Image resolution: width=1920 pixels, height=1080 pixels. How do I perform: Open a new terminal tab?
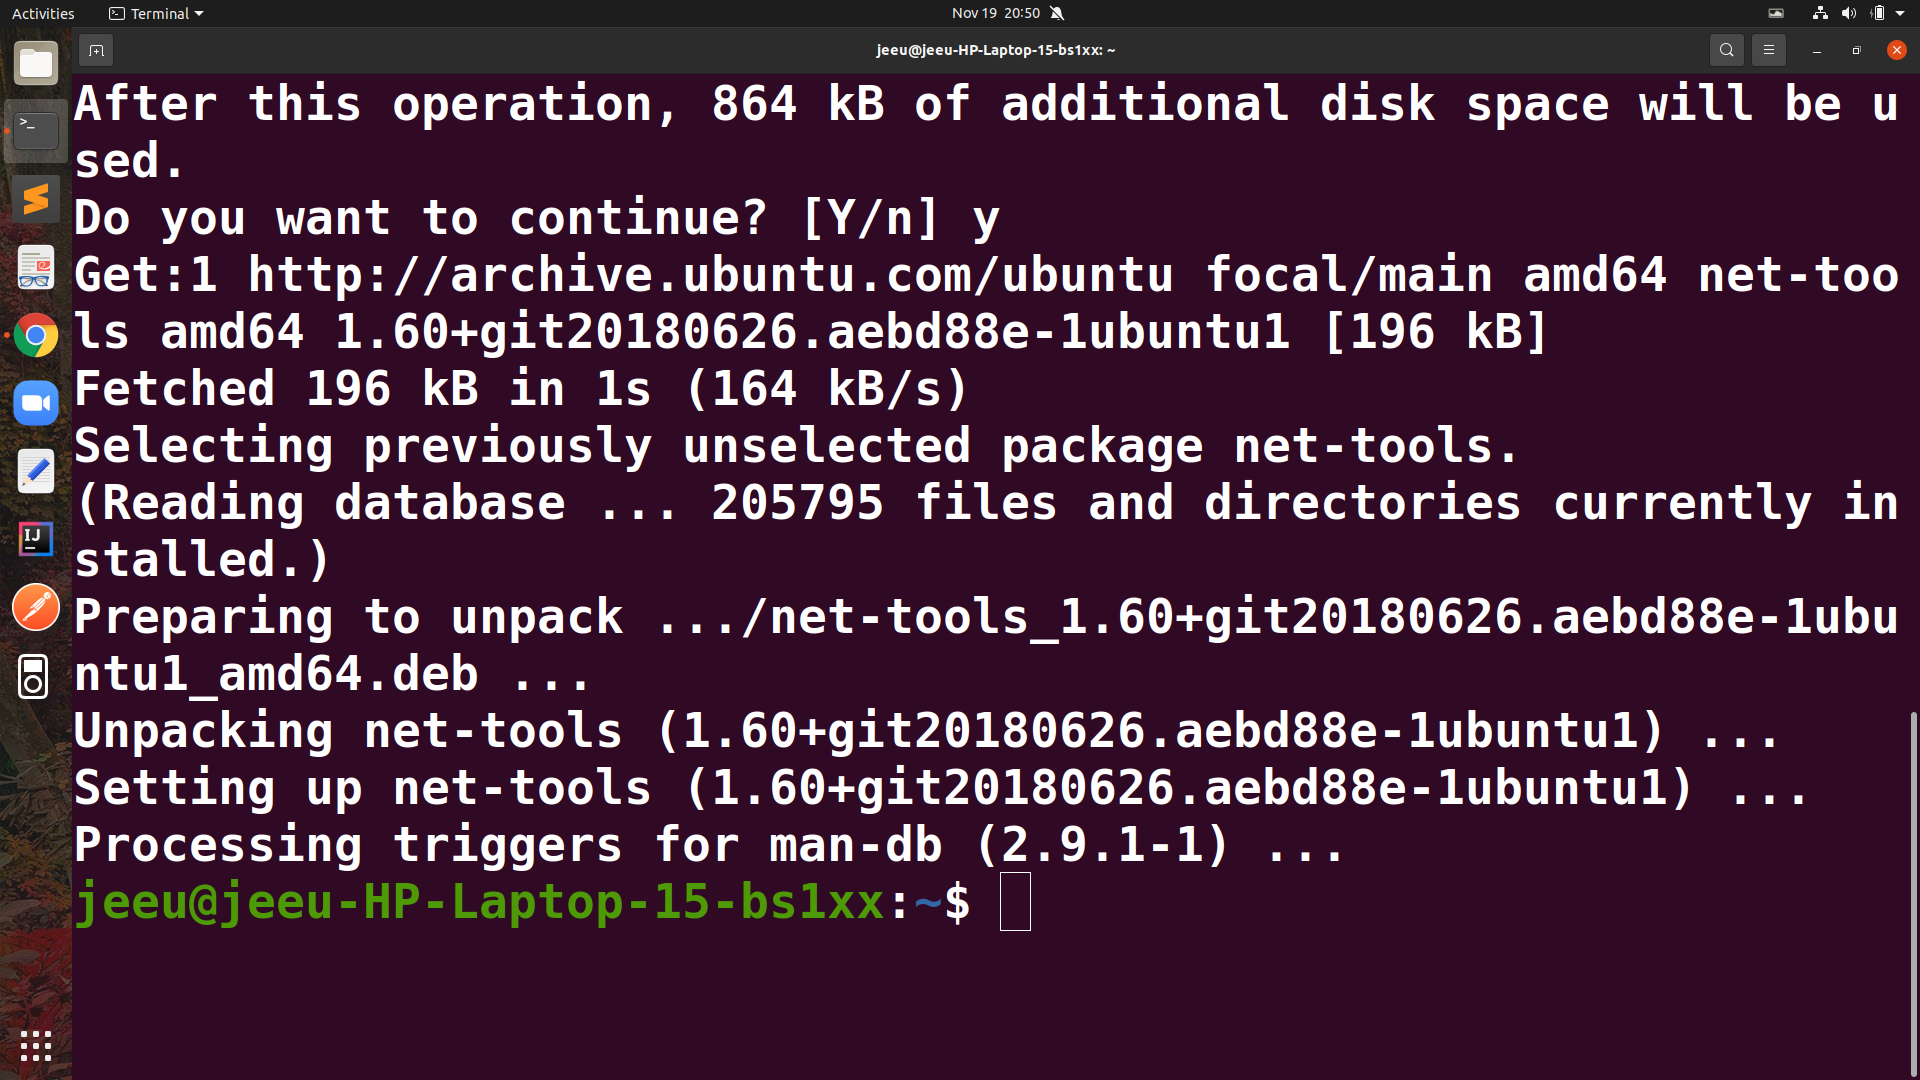point(96,50)
